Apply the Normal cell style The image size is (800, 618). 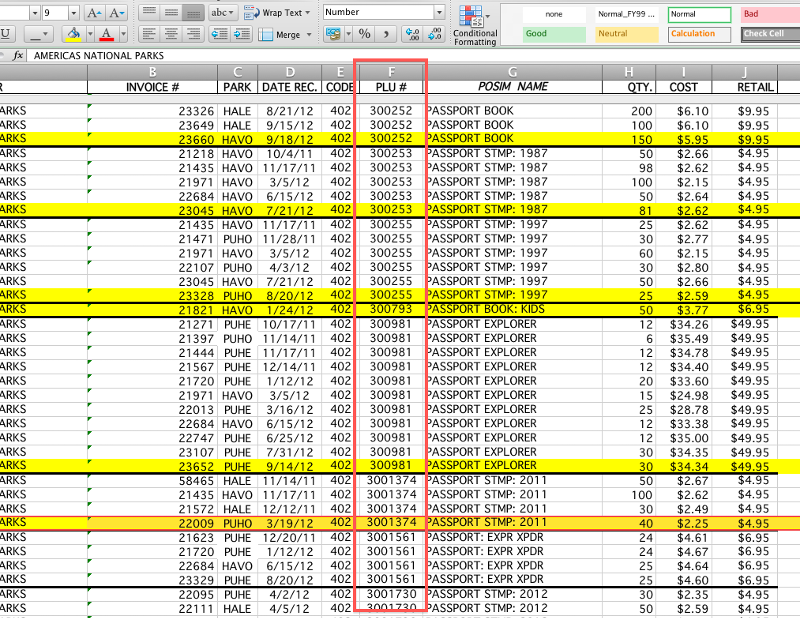click(x=699, y=14)
